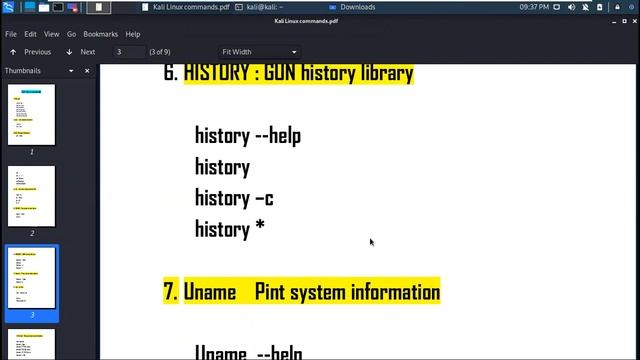Select page 2 thumbnail
The height and width of the screenshot is (360, 640).
pos(31,196)
